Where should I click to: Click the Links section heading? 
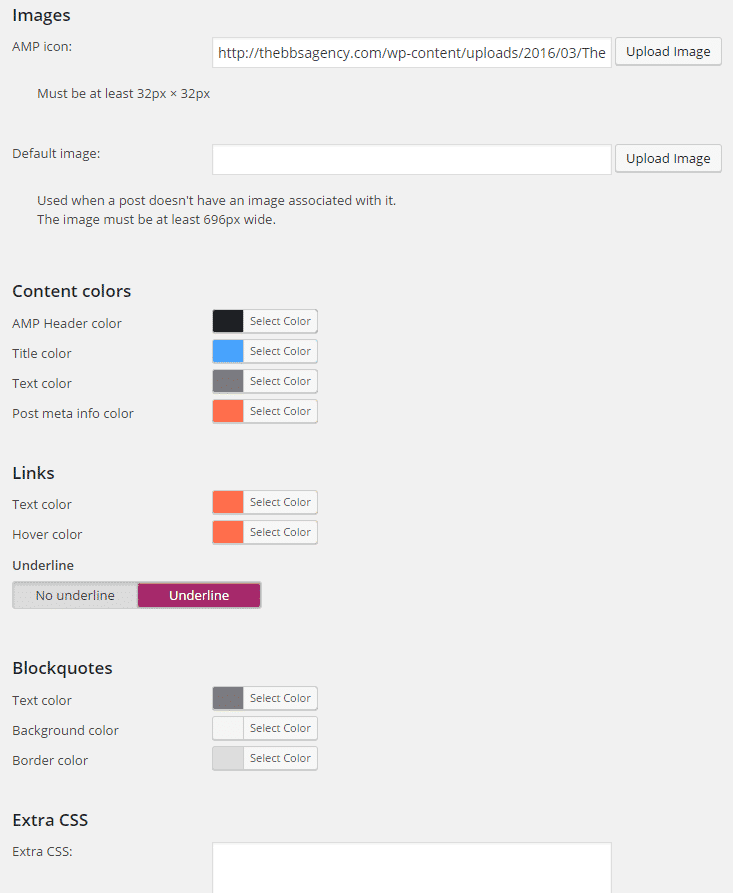click(x=34, y=473)
